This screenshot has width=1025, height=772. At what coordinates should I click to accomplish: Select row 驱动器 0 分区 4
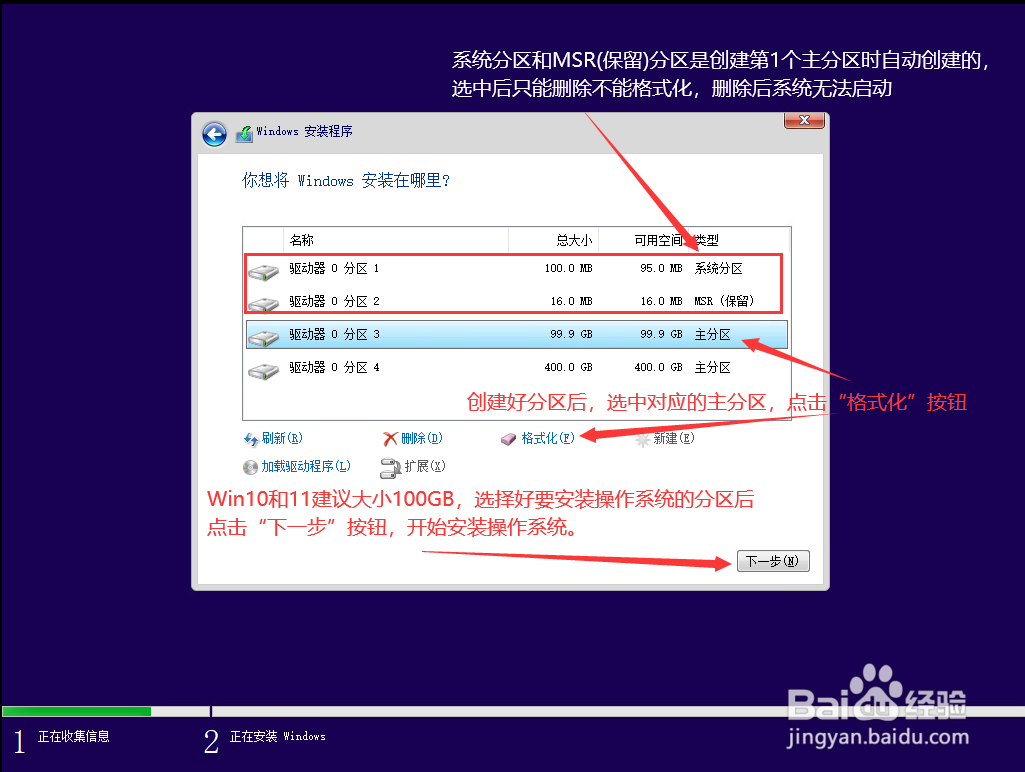[516, 367]
